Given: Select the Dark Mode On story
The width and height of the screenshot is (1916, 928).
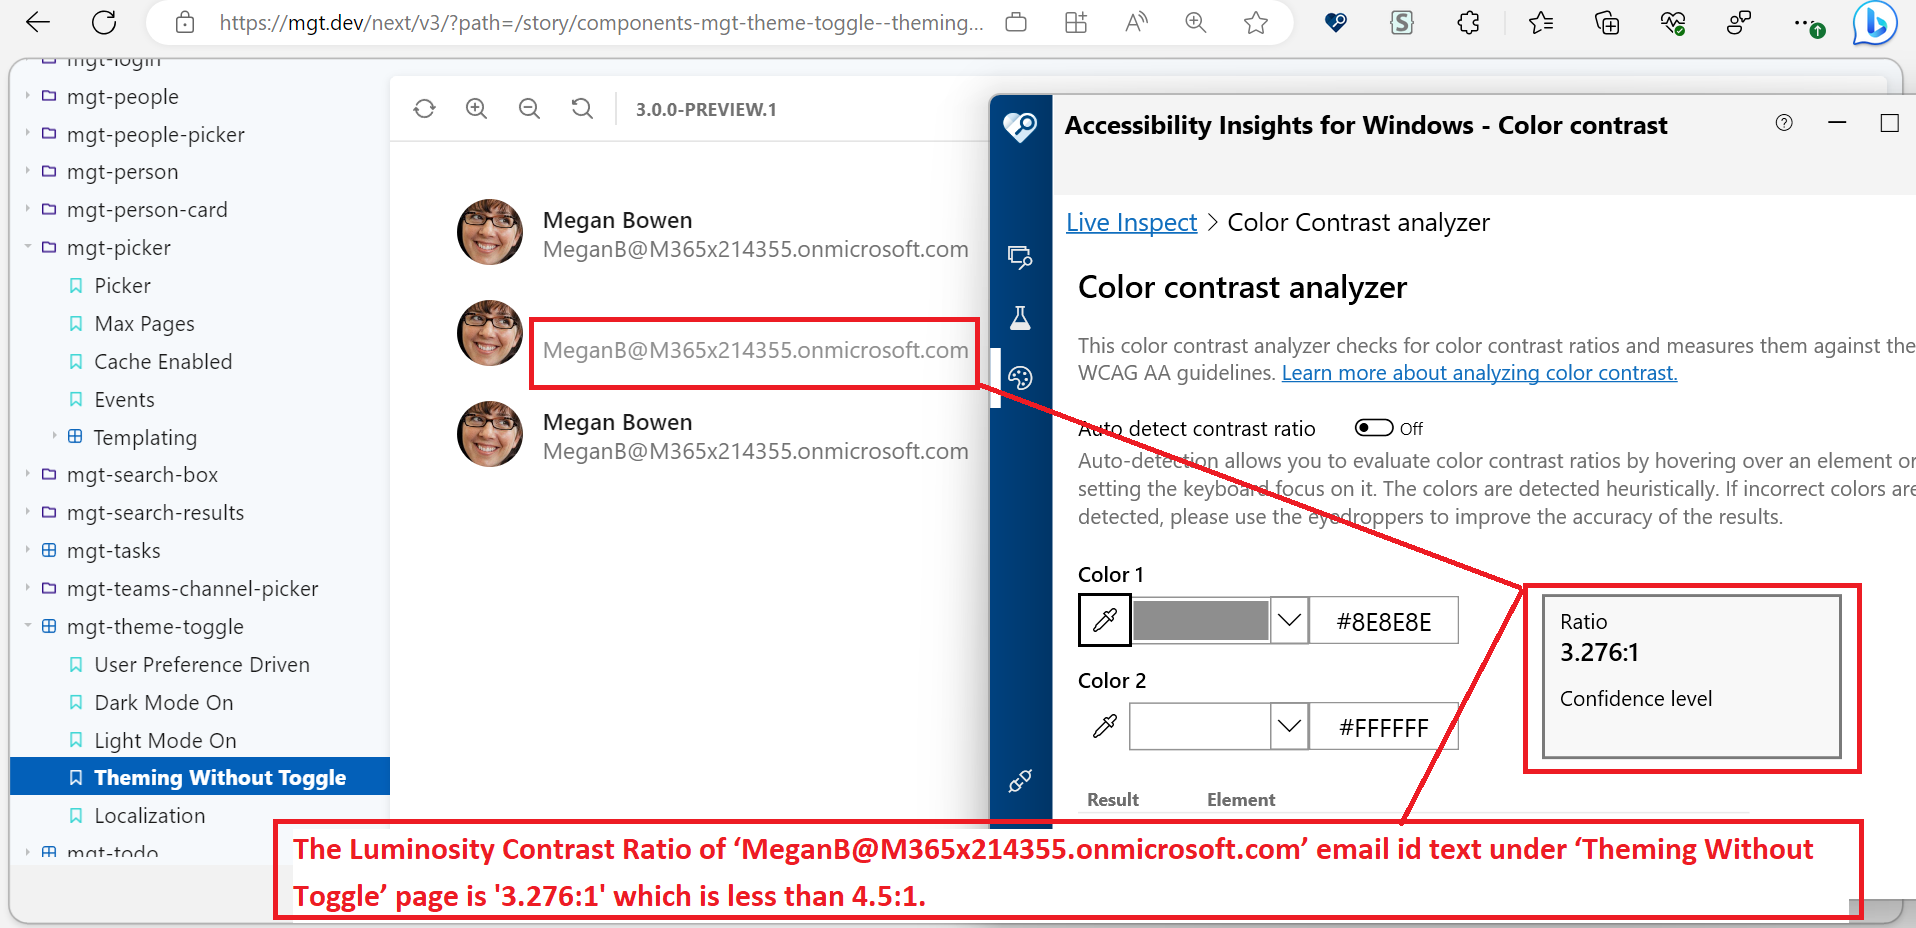Looking at the screenshot, I should tap(163, 702).
